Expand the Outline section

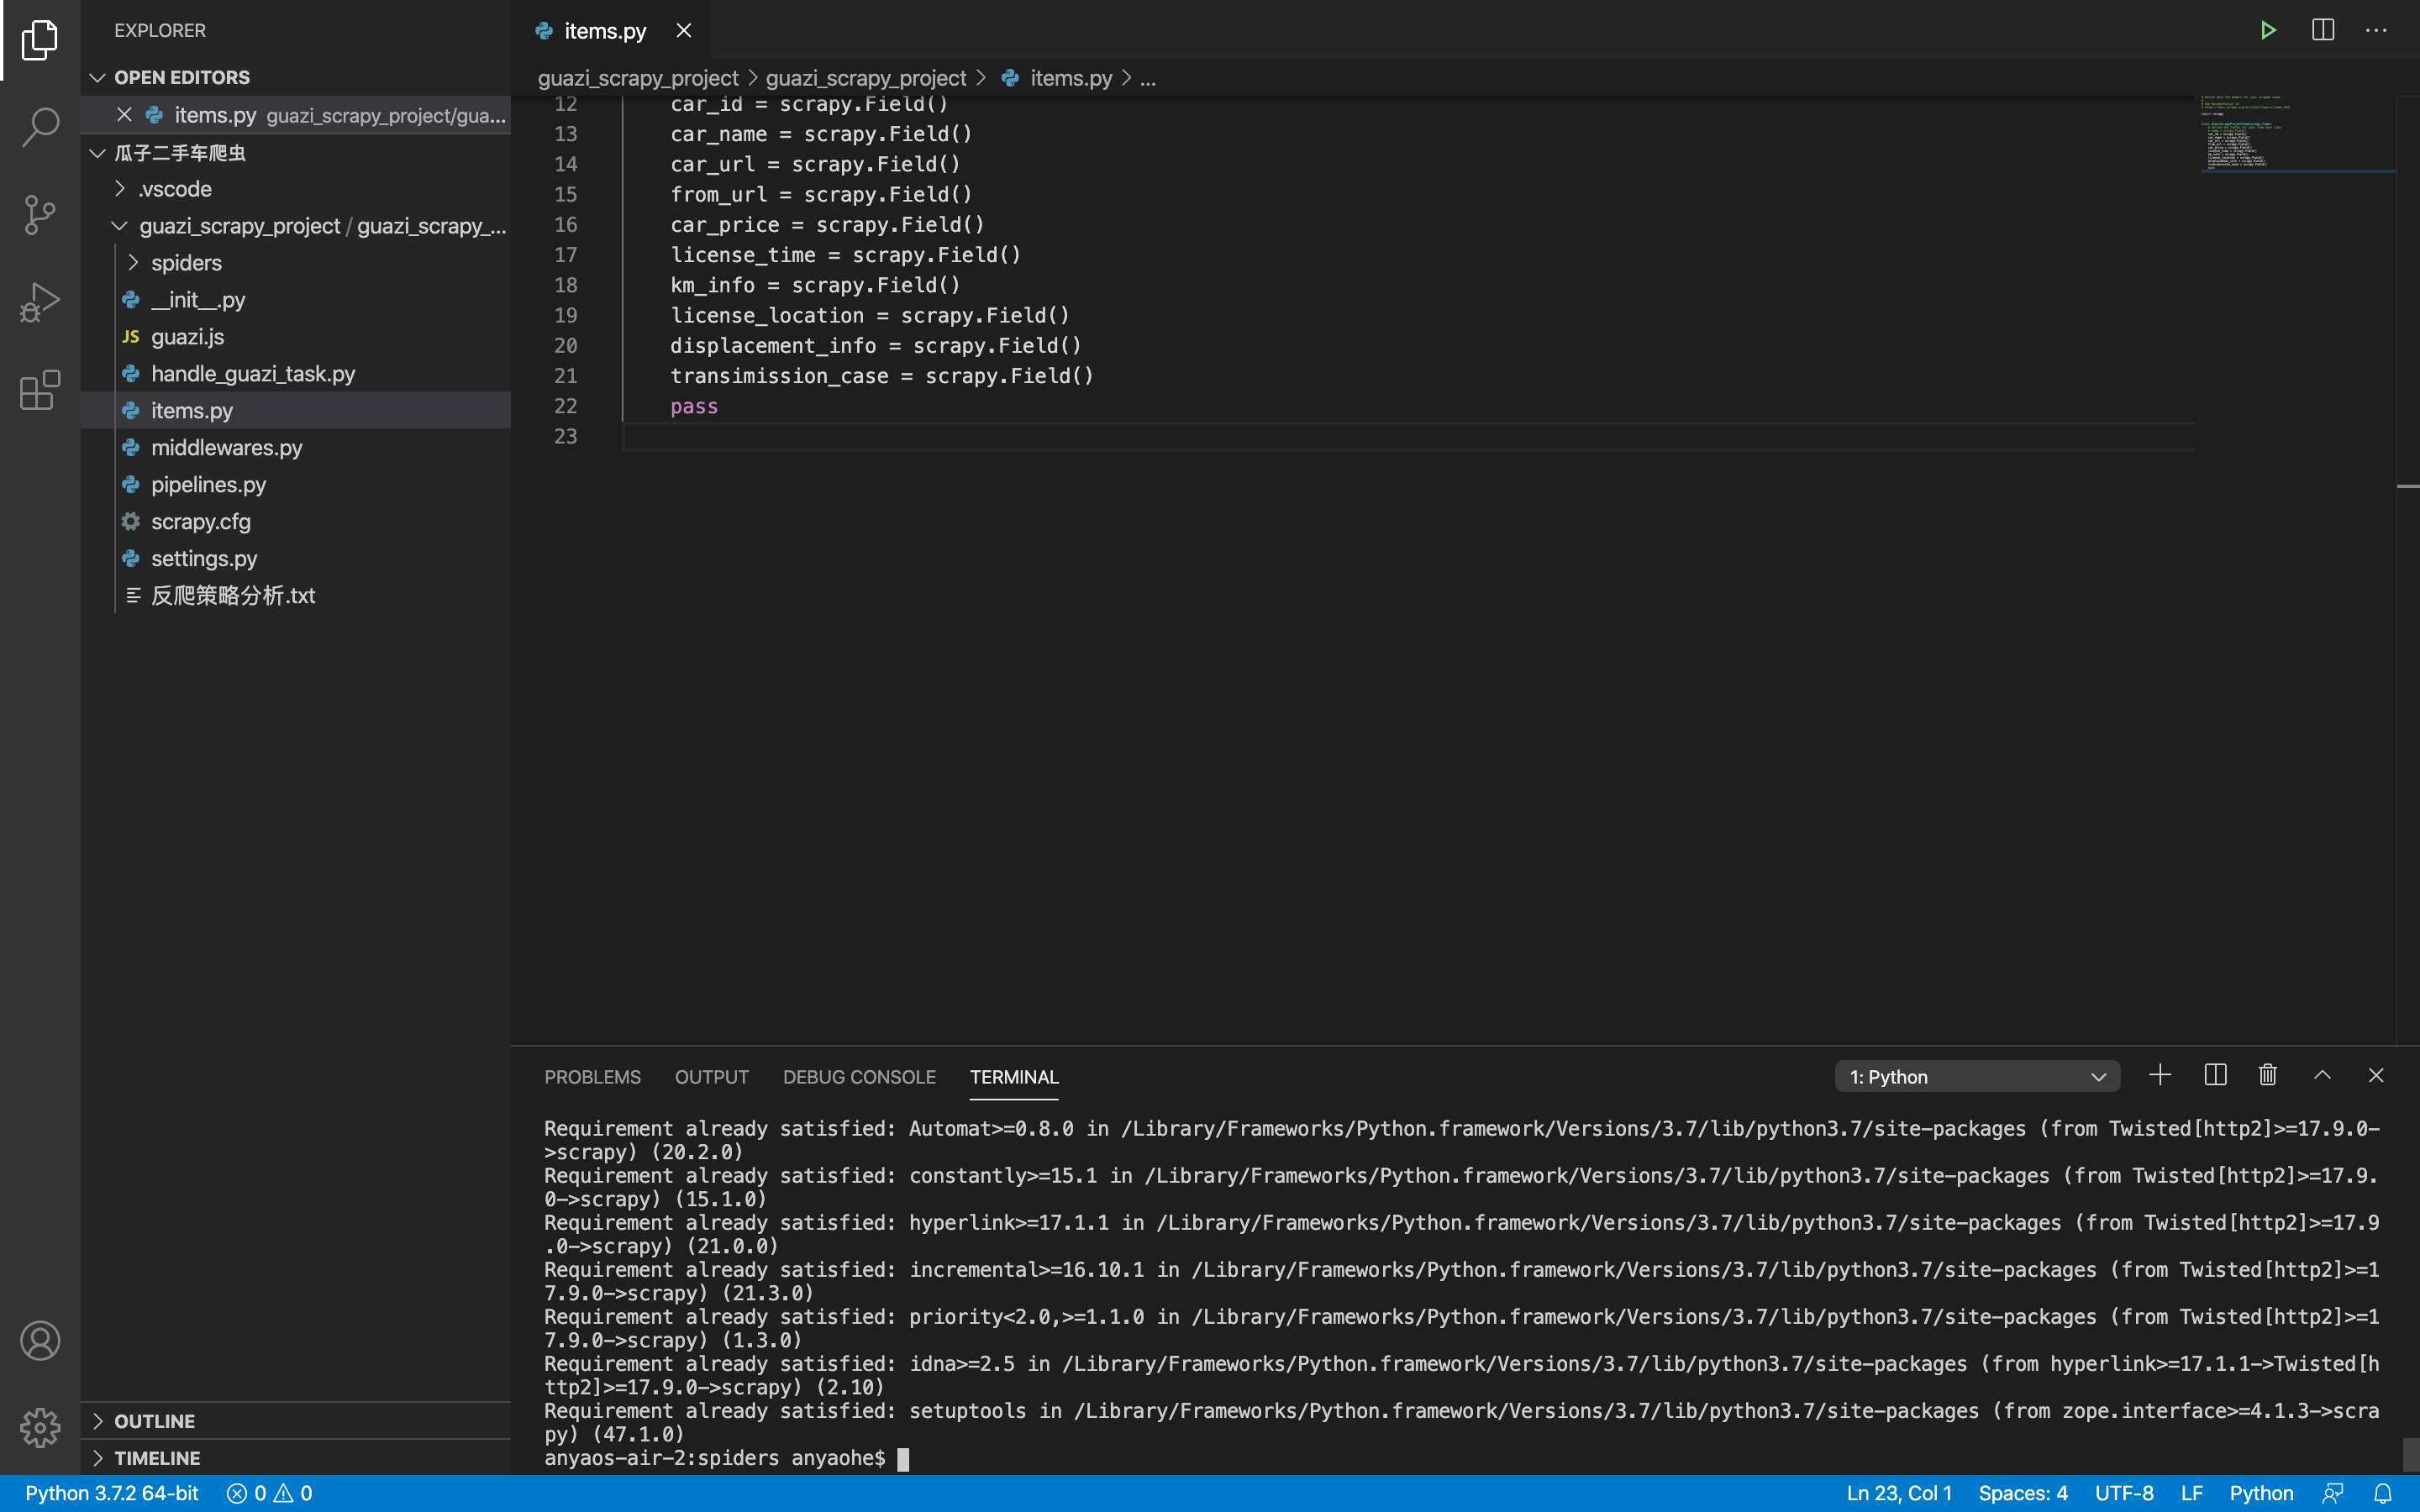[98, 1421]
